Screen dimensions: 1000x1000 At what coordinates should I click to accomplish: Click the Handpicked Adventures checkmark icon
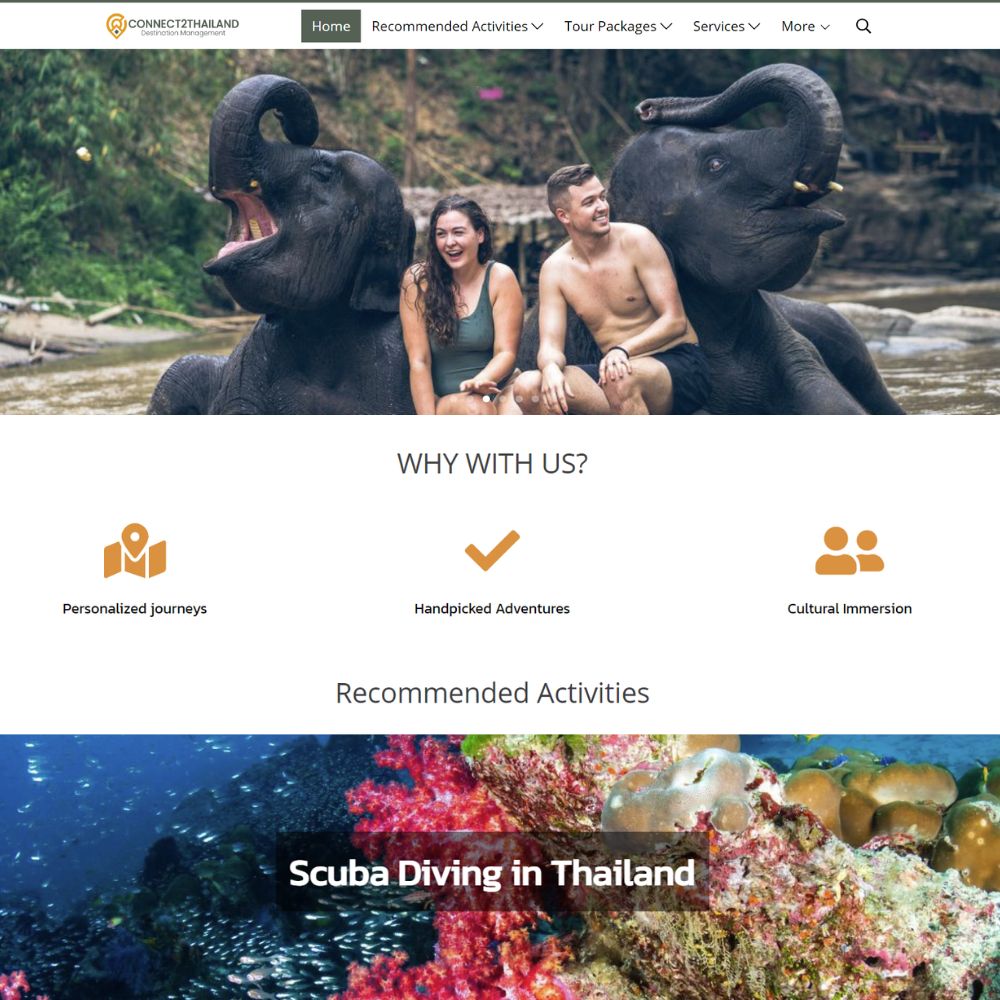(492, 550)
